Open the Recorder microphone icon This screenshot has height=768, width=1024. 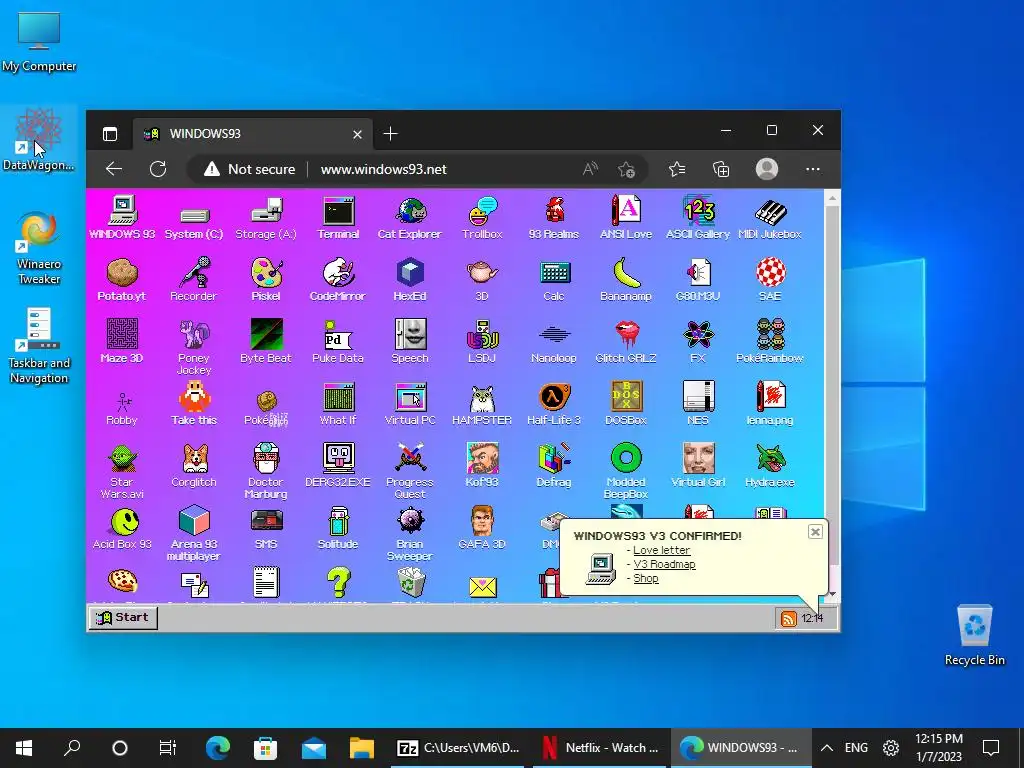pos(194,280)
